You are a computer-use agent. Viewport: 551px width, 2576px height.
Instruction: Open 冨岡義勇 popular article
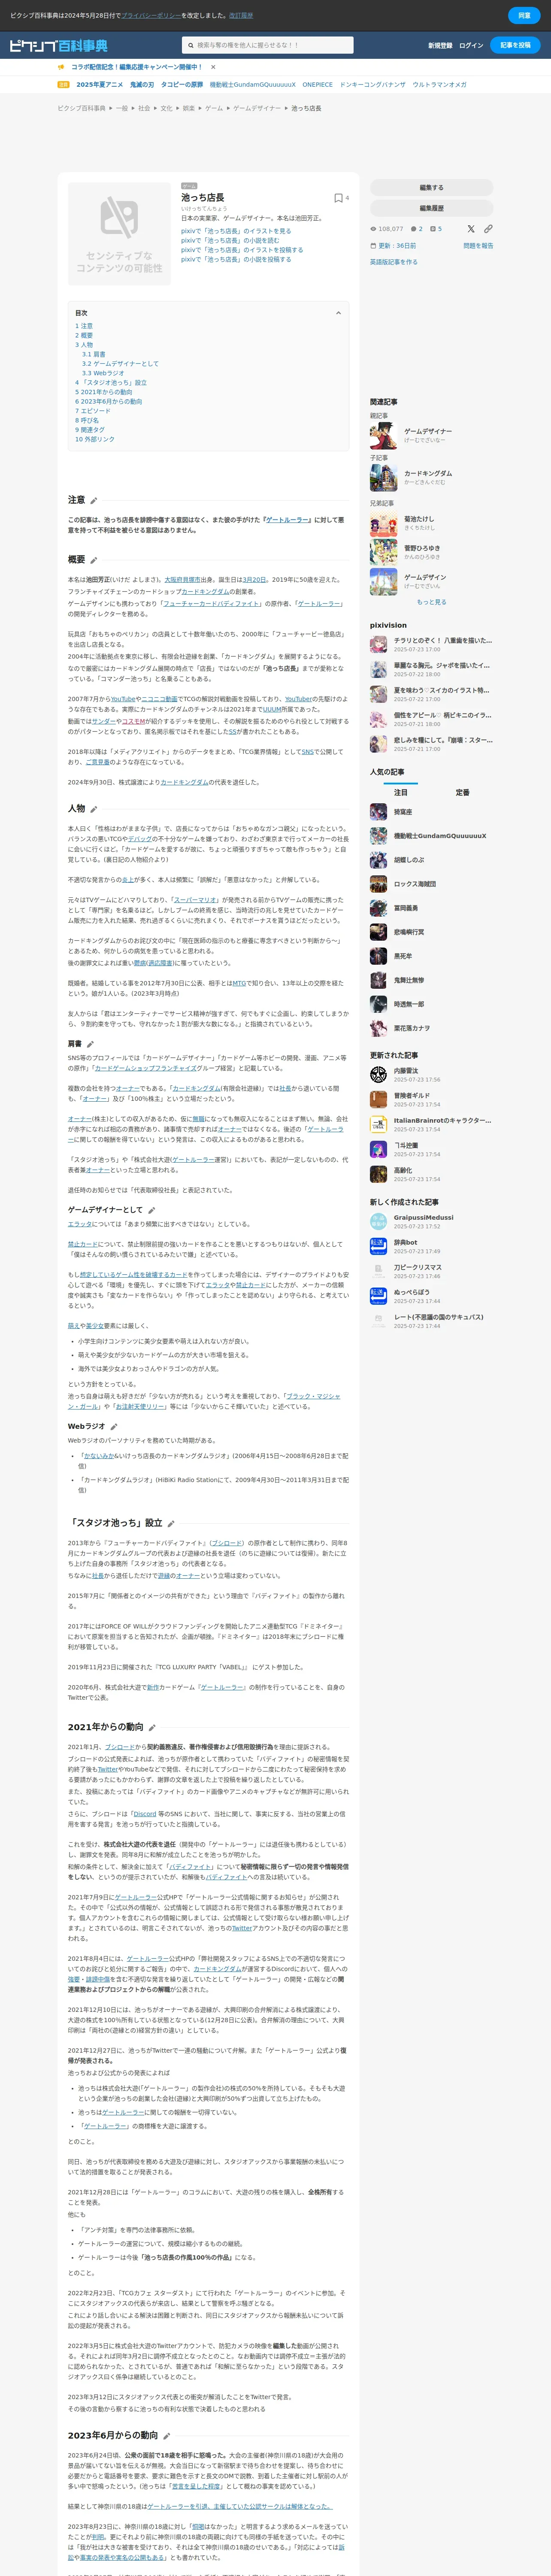point(406,908)
